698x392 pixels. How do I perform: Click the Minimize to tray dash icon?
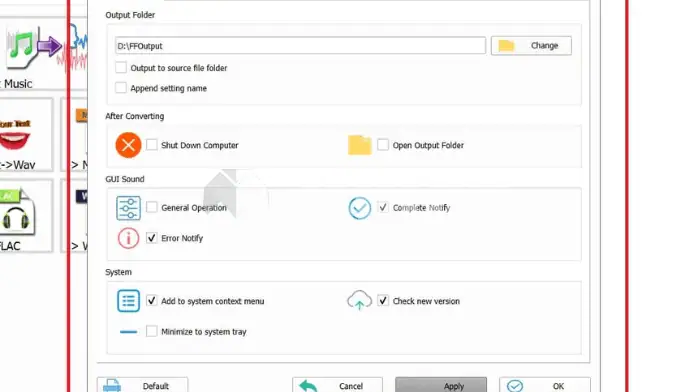coord(128,331)
